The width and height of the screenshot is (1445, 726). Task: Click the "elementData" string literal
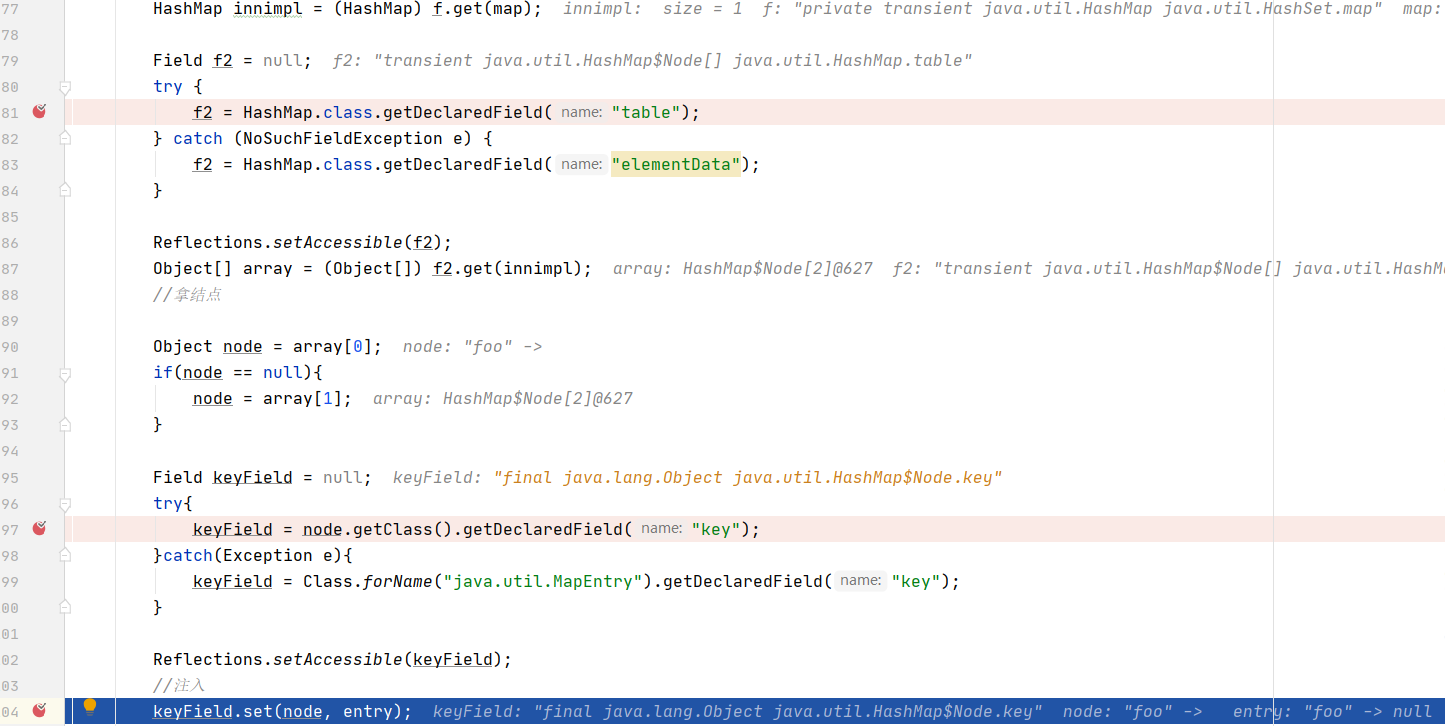(x=676, y=164)
